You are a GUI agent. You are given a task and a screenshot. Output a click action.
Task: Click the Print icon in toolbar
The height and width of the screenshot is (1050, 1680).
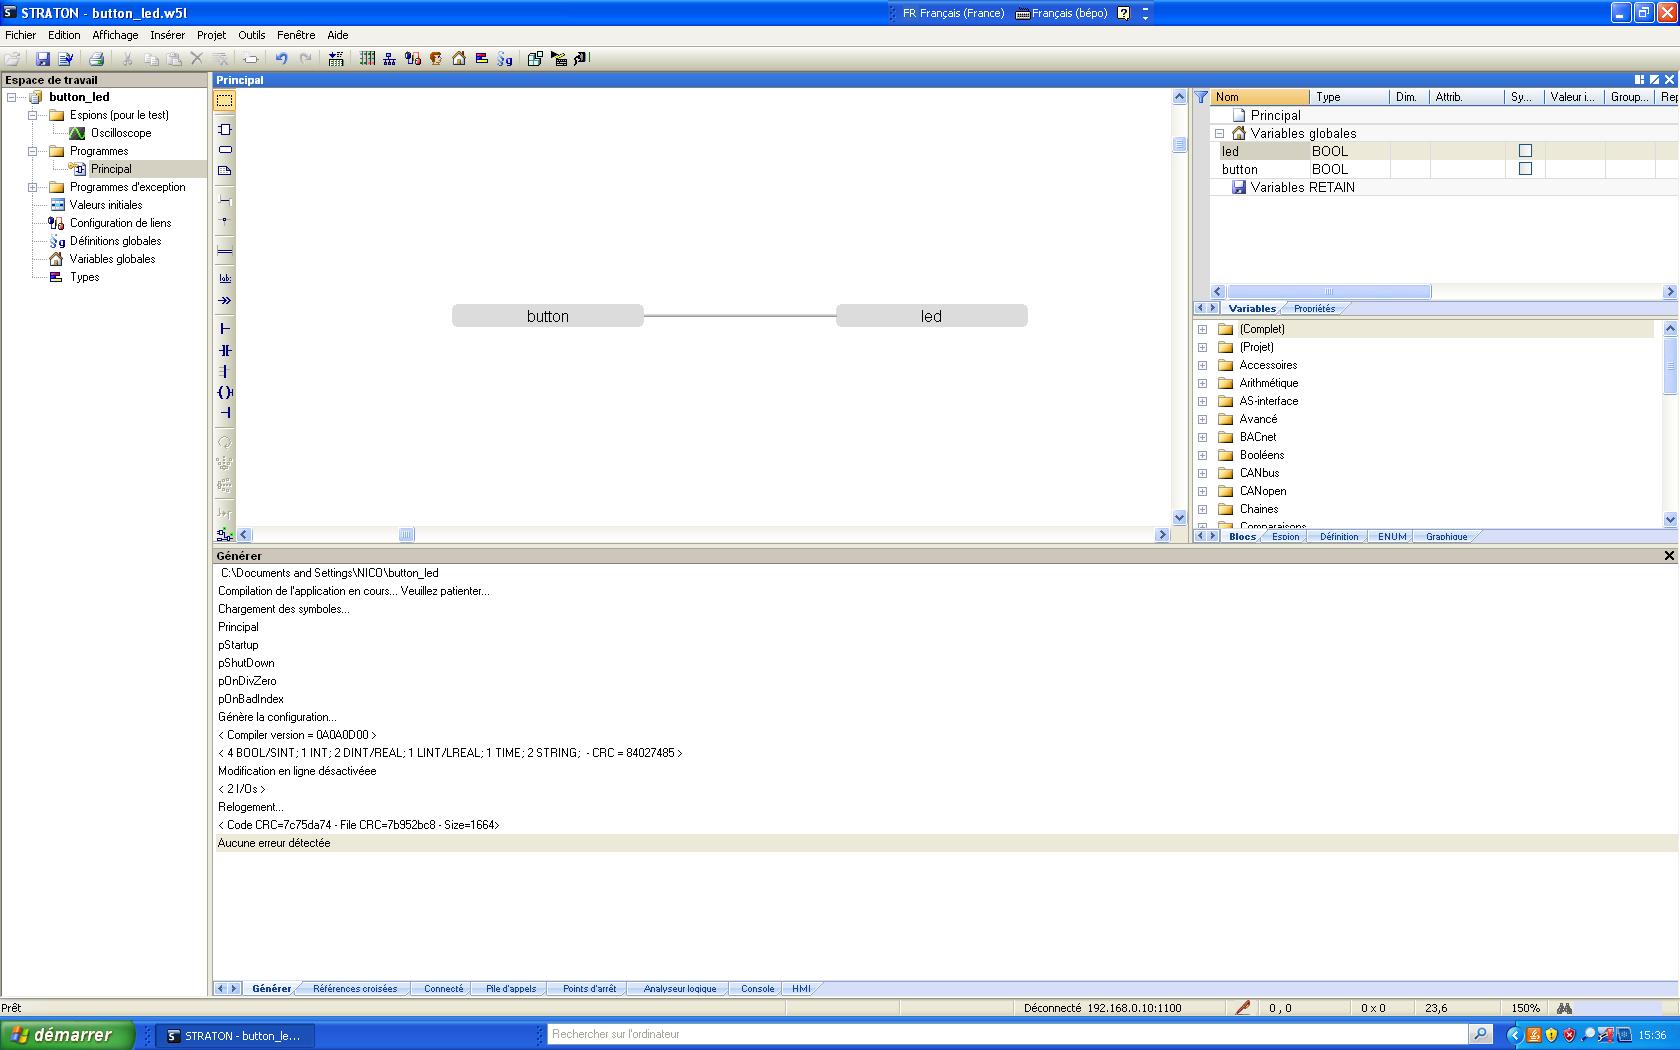(x=96, y=59)
